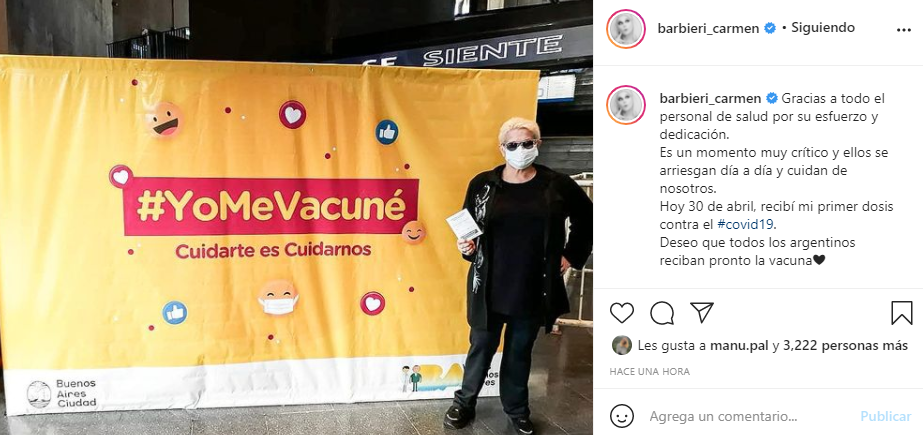Click manu.pal's small avatar beside likes
This screenshot has height=435, width=923.
click(x=622, y=346)
